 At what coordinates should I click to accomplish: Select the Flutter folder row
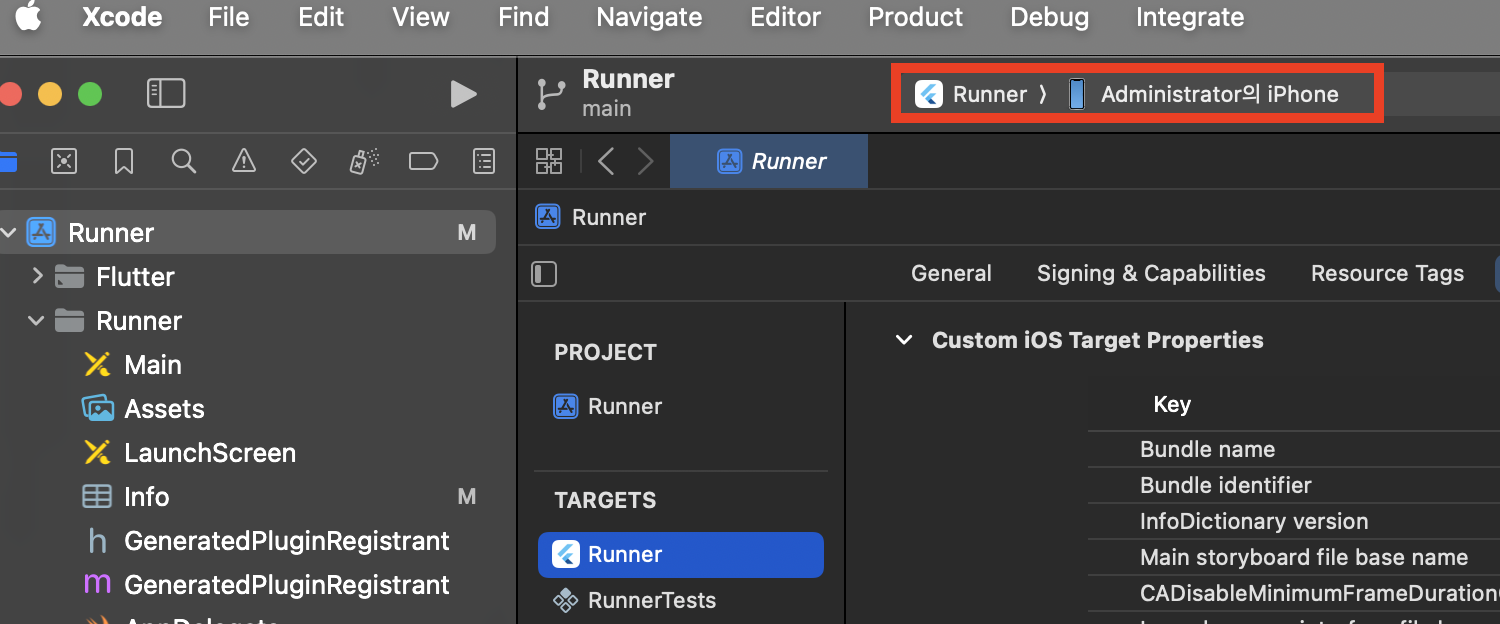(x=248, y=277)
